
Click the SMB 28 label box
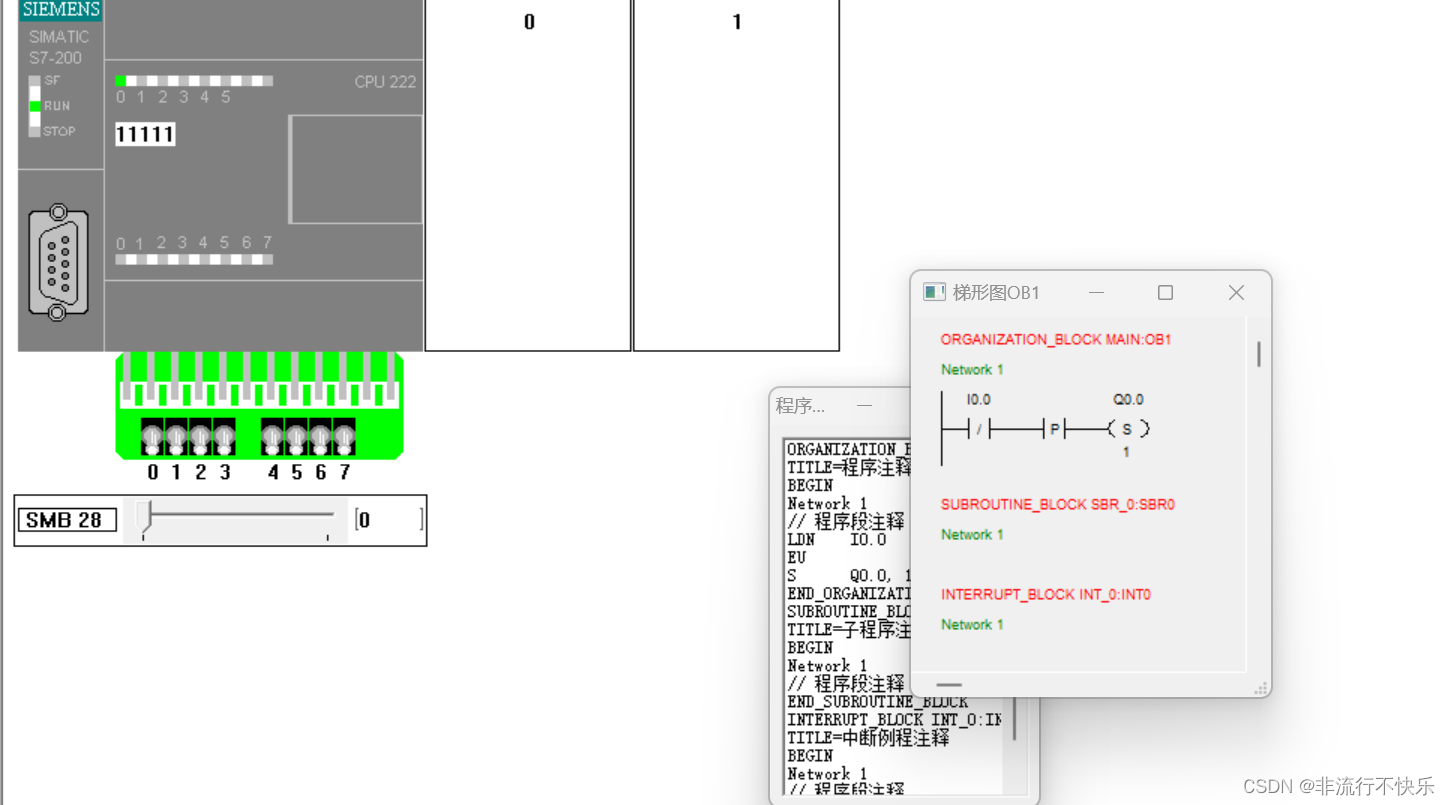[x=67, y=520]
